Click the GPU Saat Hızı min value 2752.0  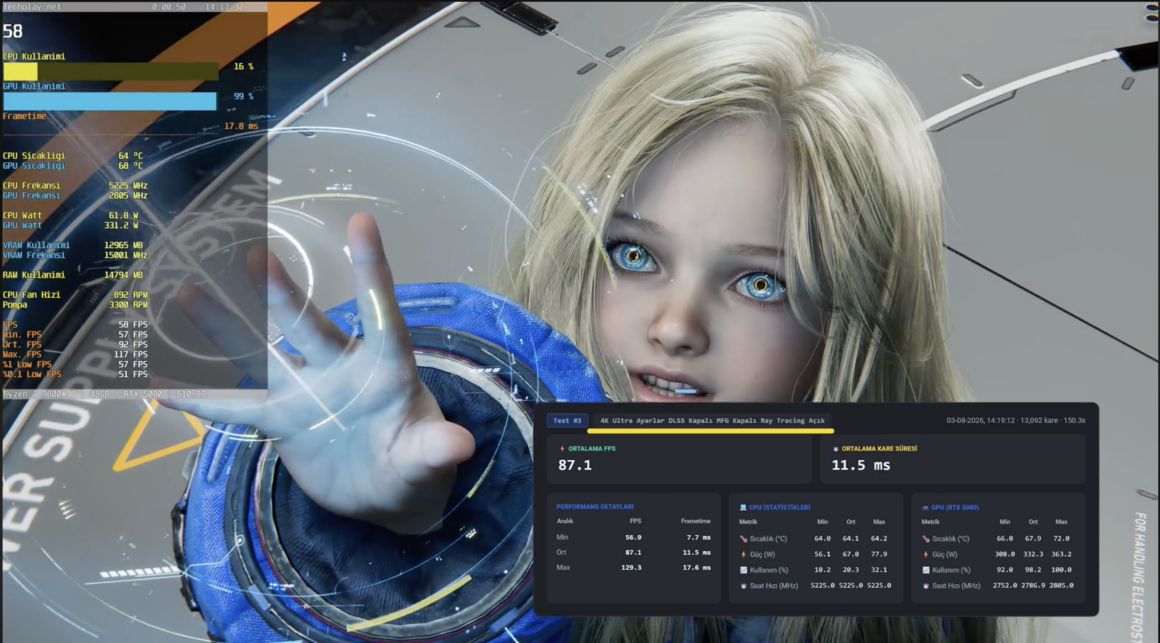[1004, 585]
